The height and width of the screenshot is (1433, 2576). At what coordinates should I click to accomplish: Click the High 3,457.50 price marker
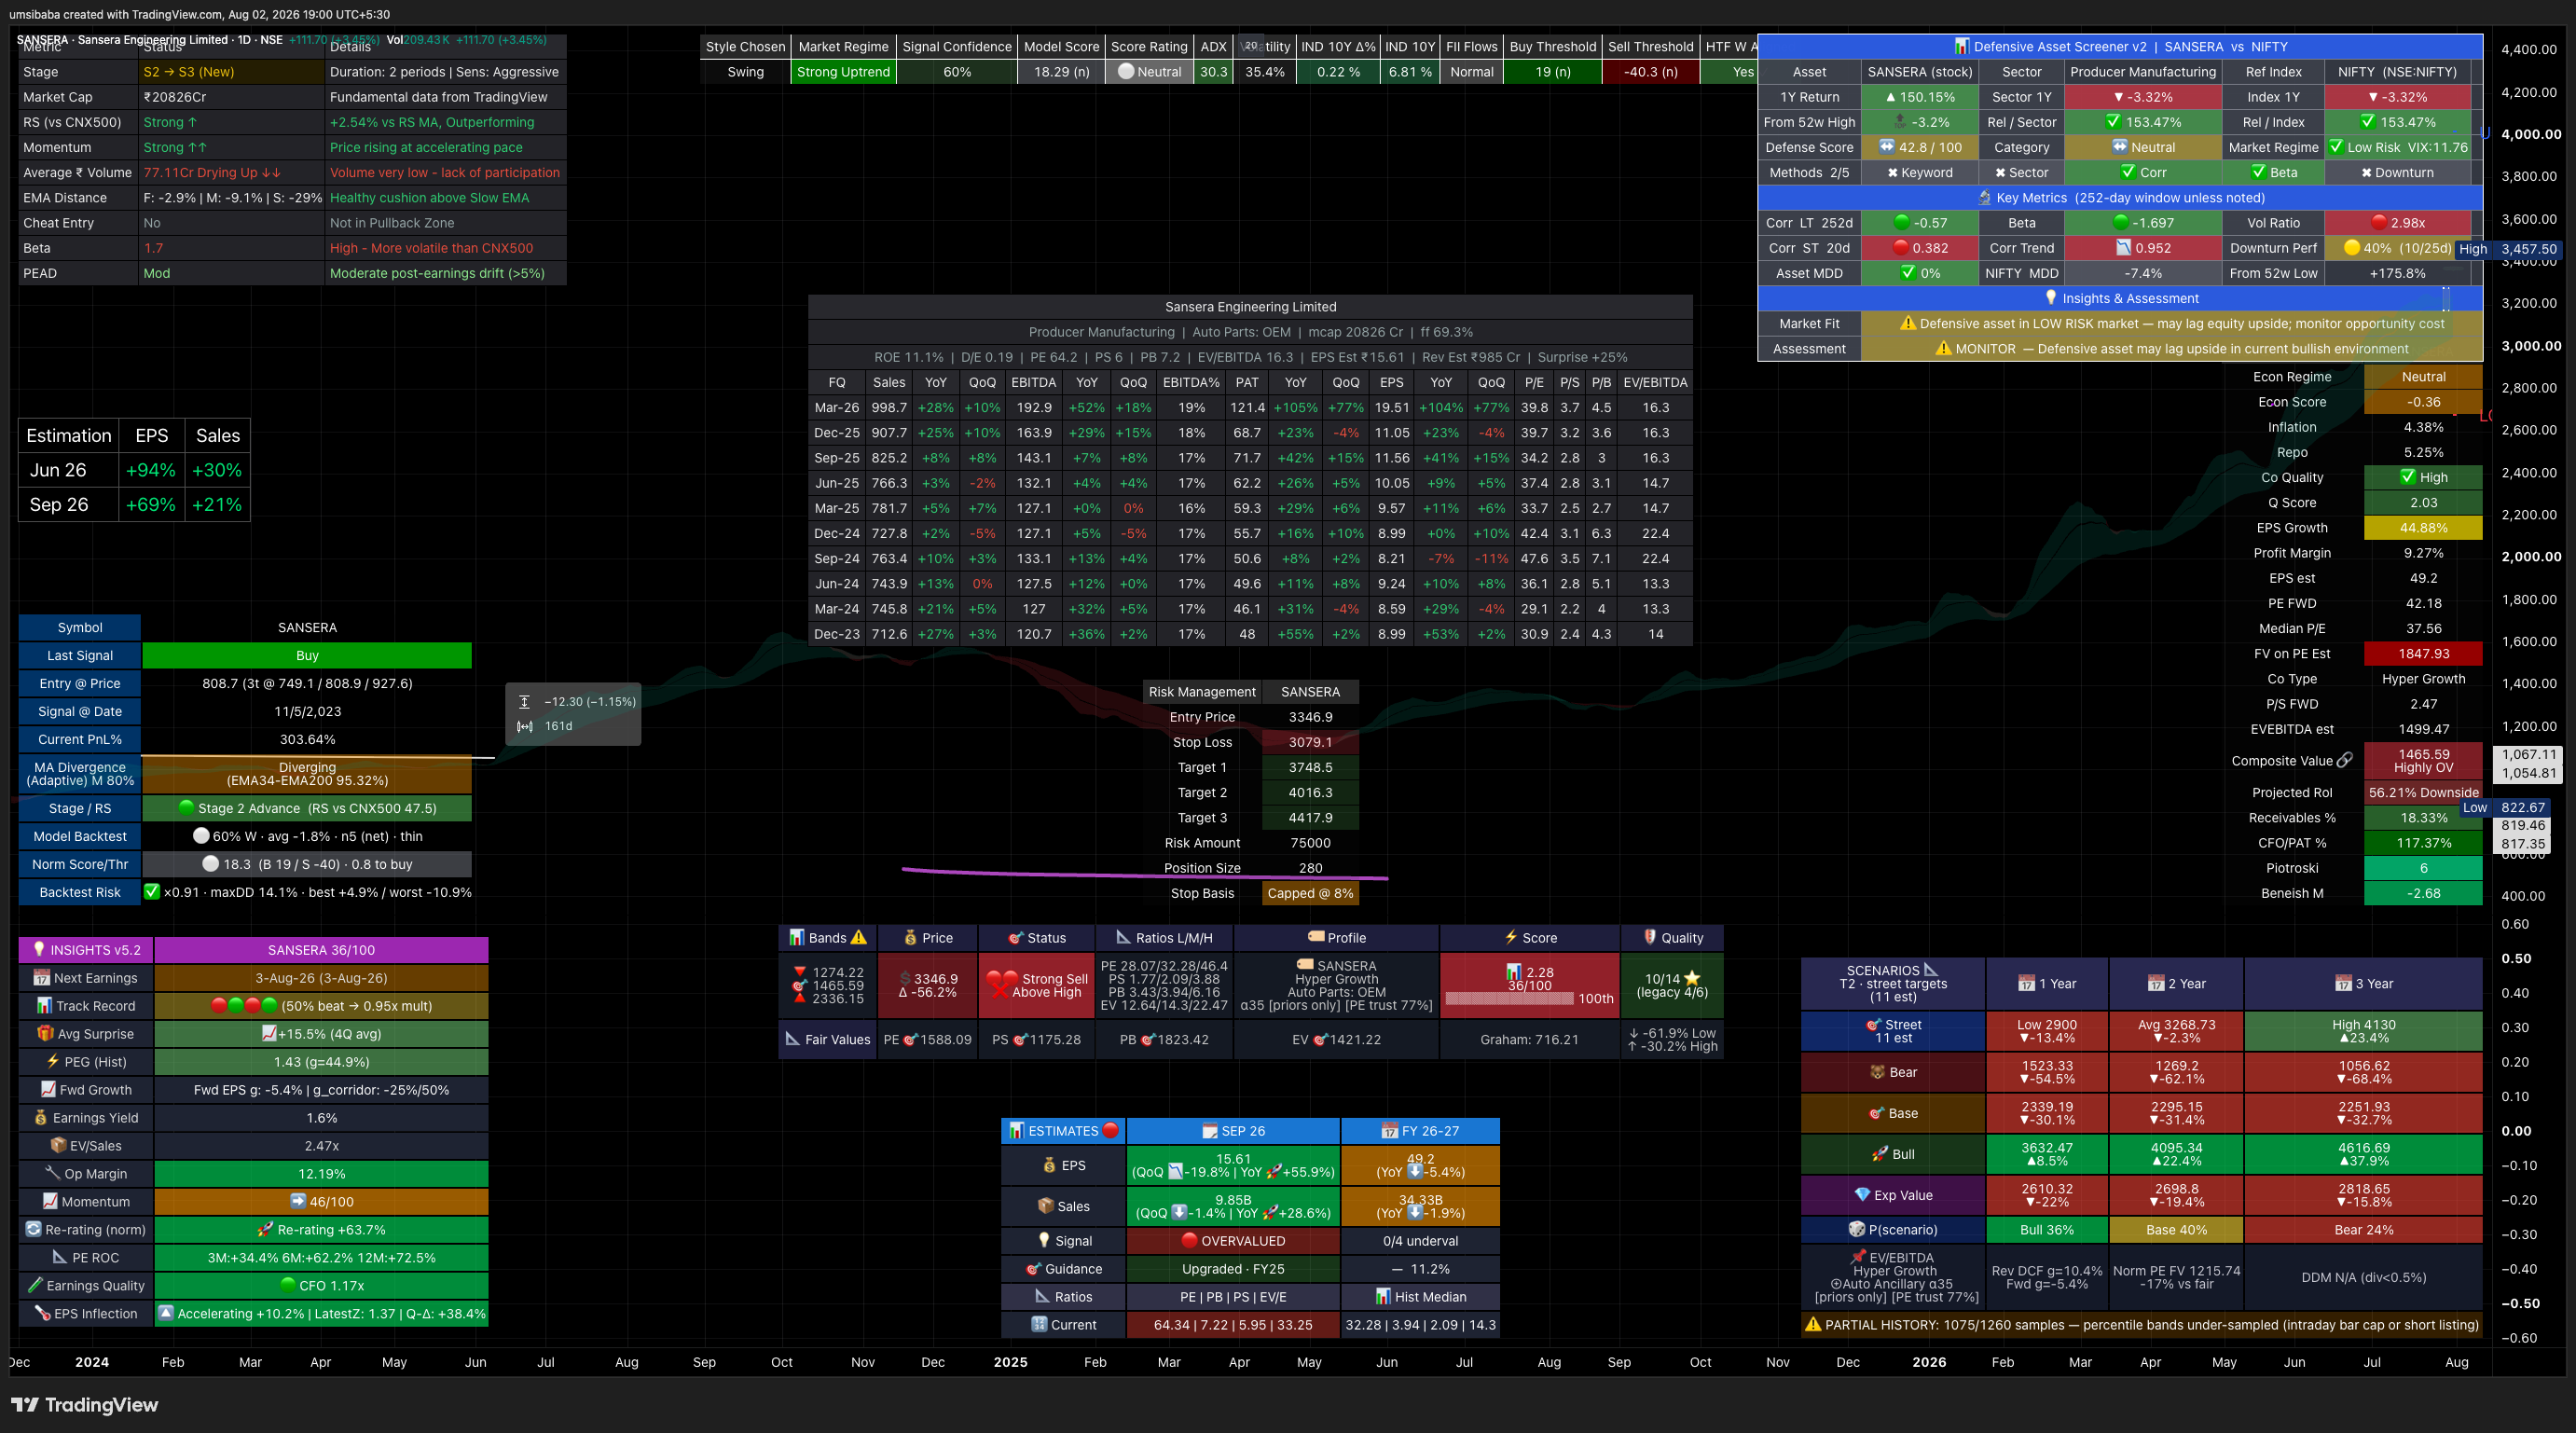(2508, 249)
